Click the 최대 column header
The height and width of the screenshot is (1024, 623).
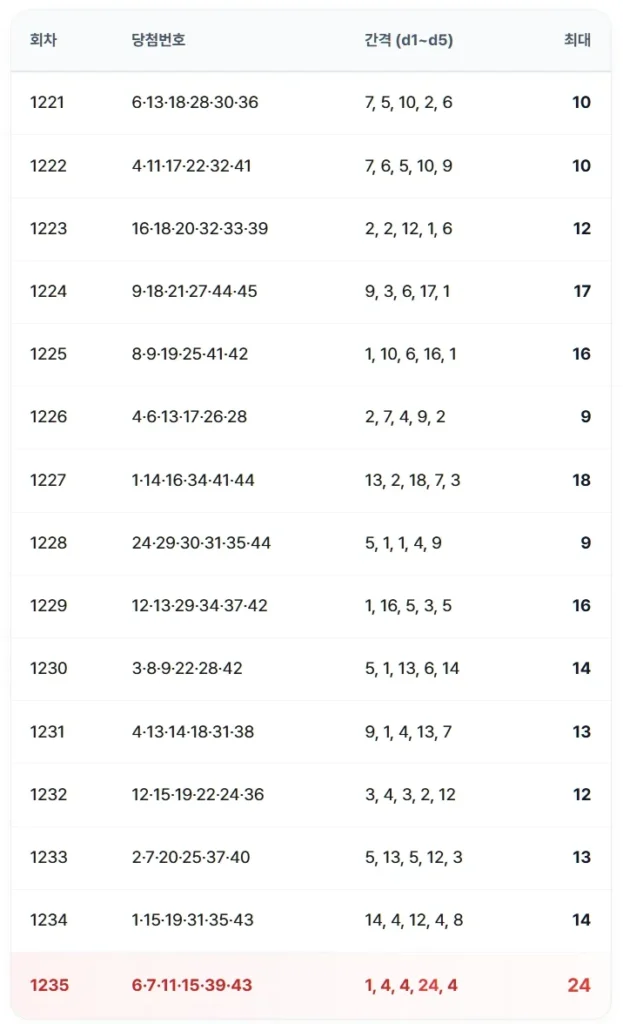tap(577, 40)
